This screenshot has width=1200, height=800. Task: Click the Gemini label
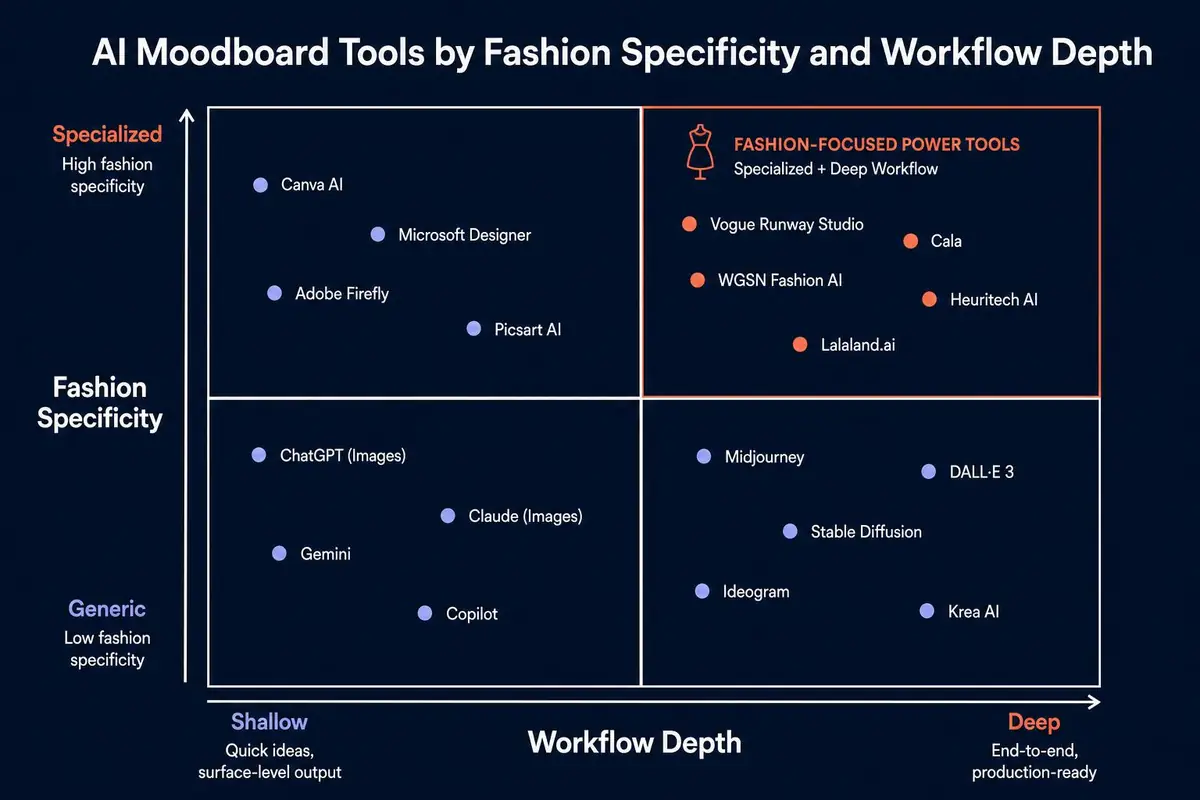(x=325, y=554)
